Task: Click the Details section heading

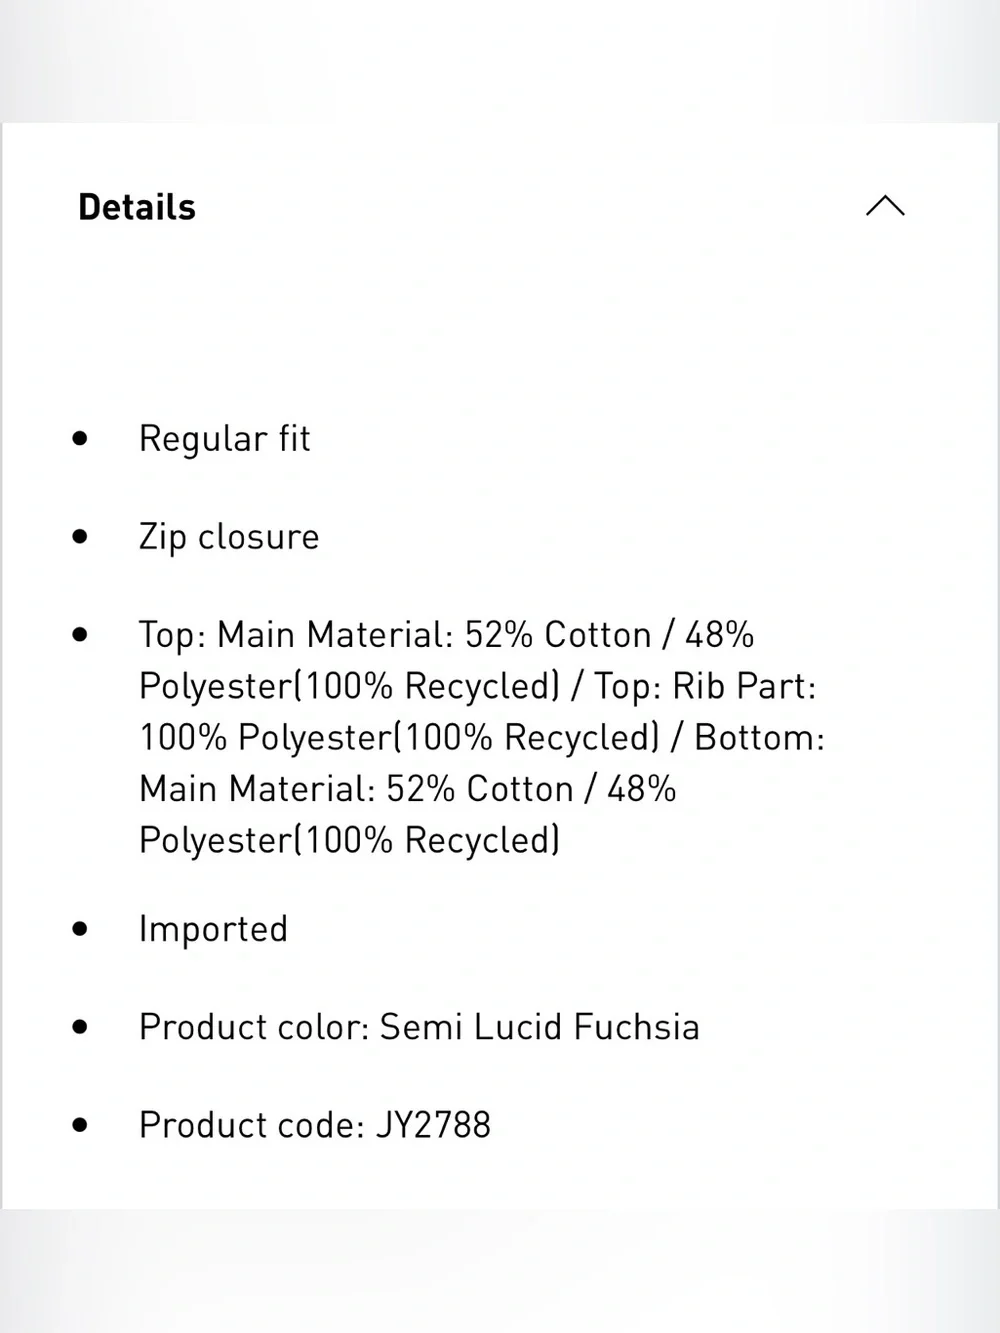Action: [137, 207]
